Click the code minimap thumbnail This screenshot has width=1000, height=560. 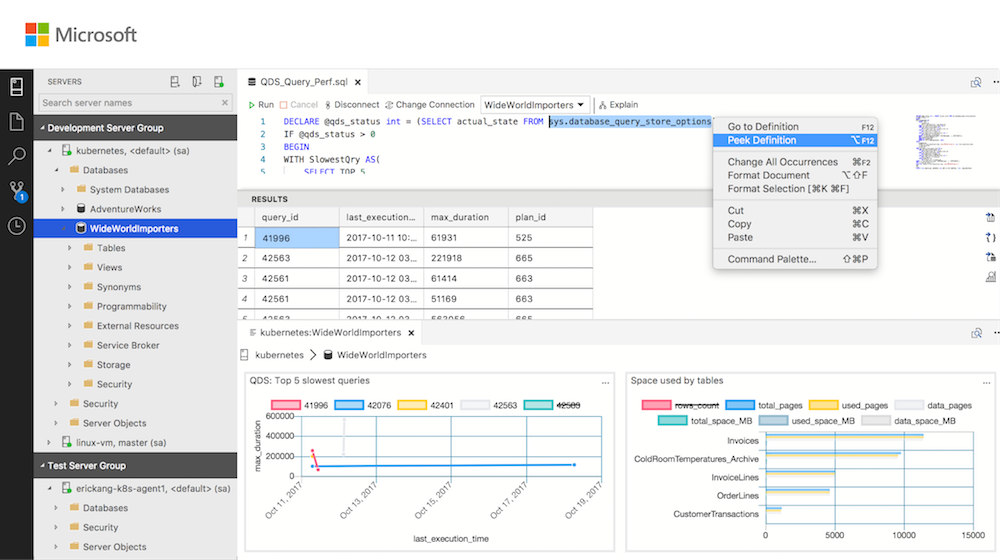[945, 142]
